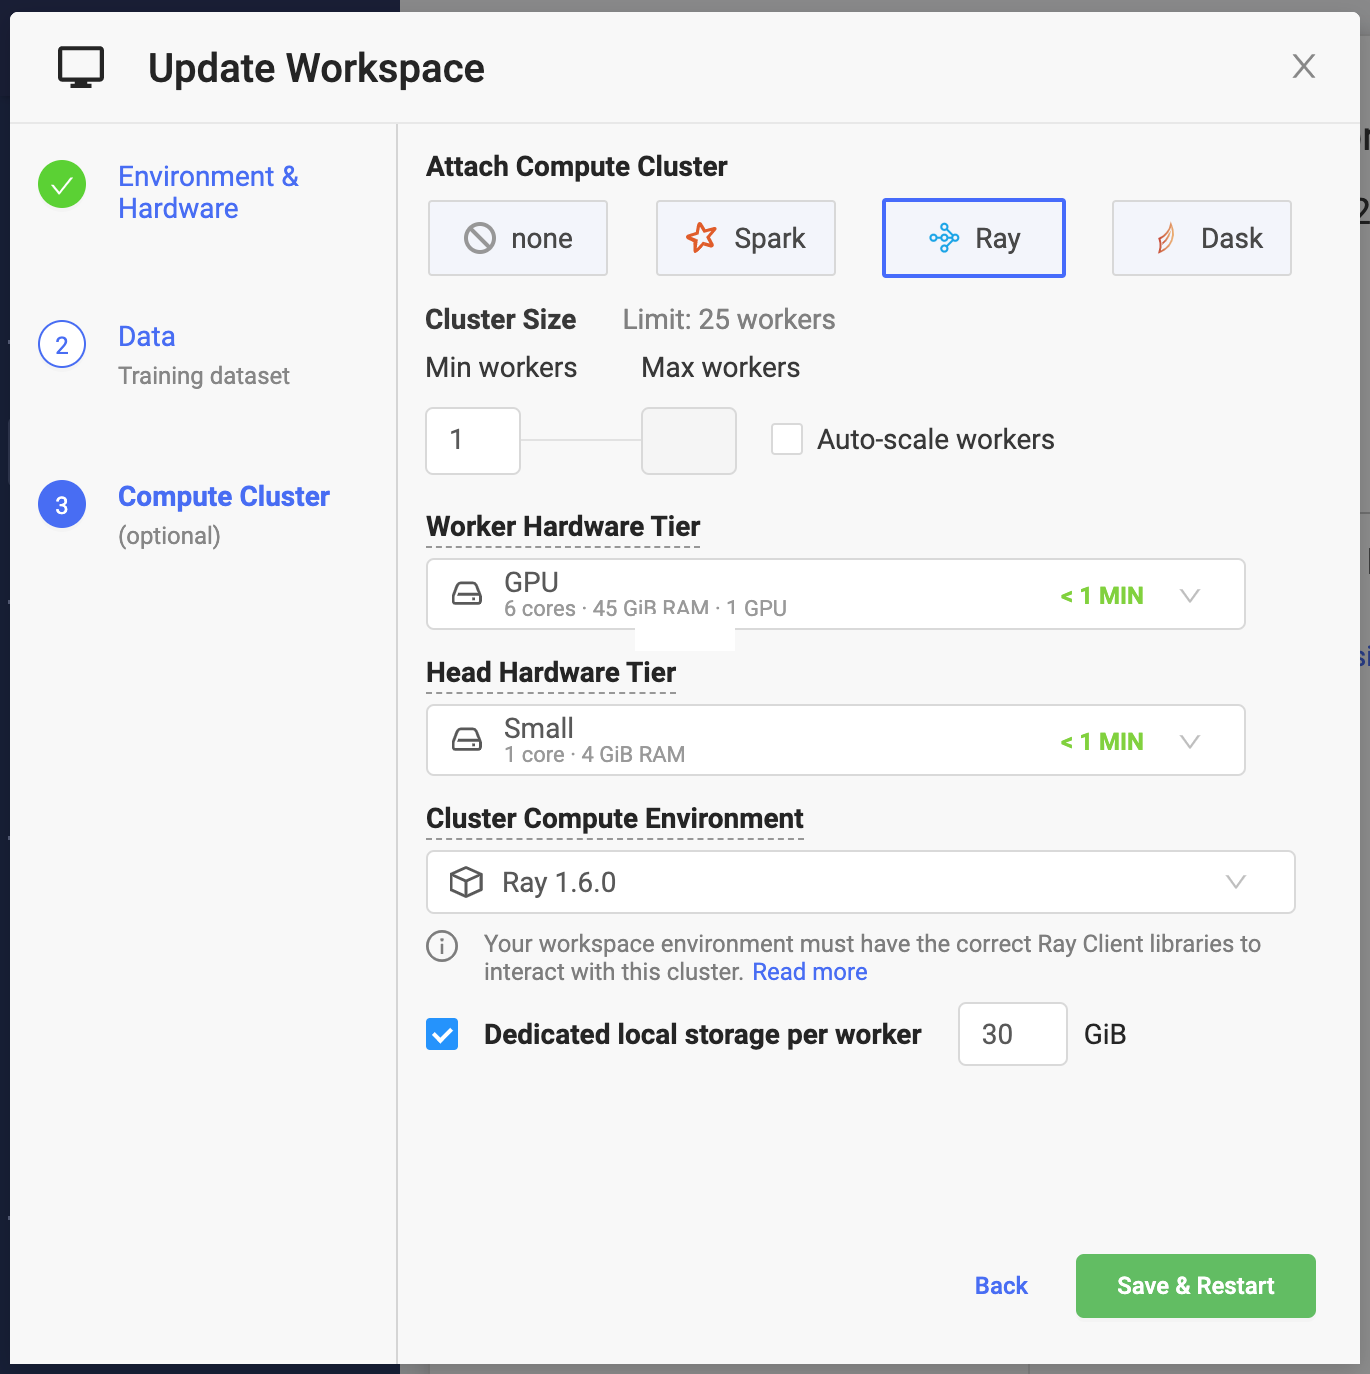Click the '(optional)' subtitle text

click(x=169, y=536)
